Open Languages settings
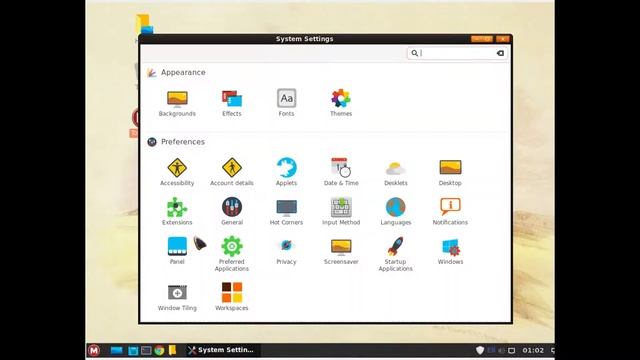The height and width of the screenshot is (360, 640). coord(396,211)
